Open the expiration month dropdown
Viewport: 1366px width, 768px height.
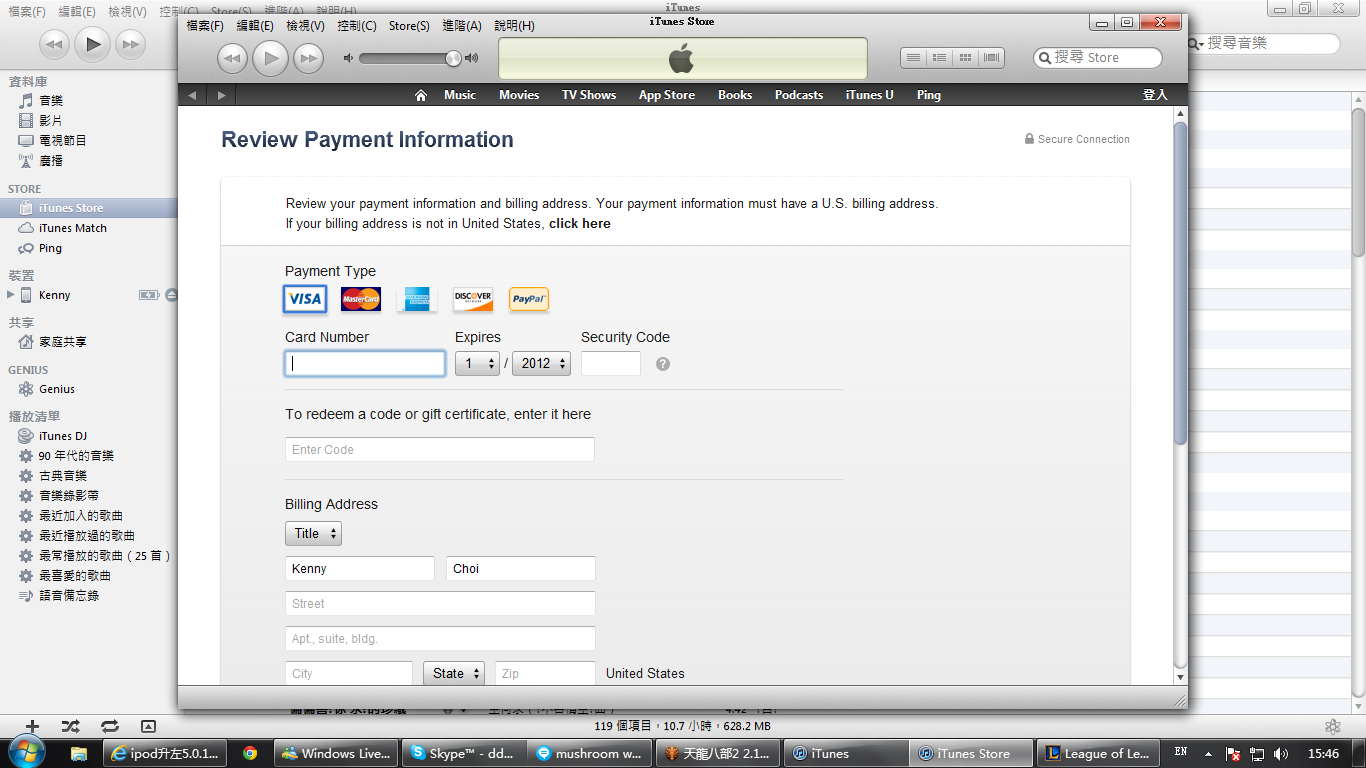(478, 364)
